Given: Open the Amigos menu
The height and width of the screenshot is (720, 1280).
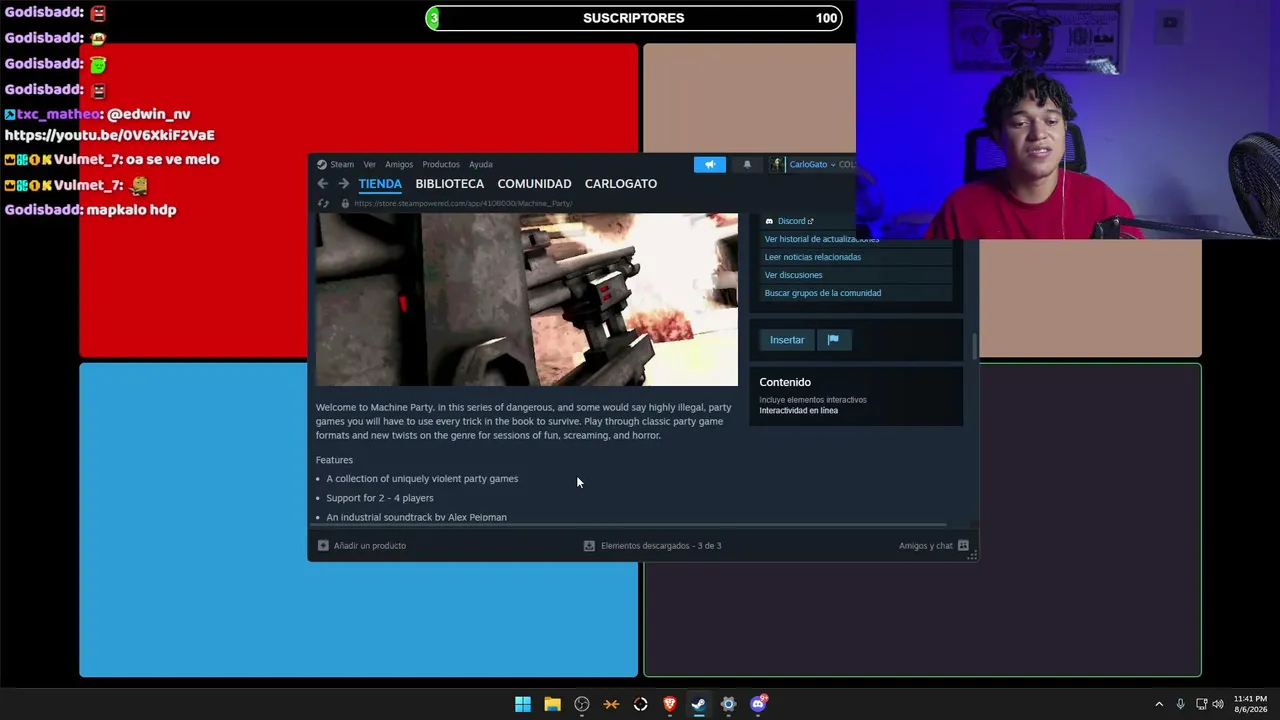Looking at the screenshot, I should pos(399,165).
